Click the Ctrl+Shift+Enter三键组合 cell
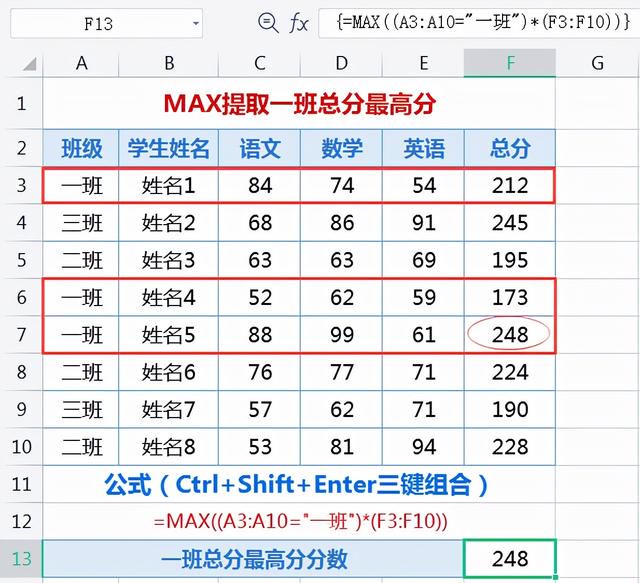Viewport: 640px width, 583px height. [x=299, y=484]
